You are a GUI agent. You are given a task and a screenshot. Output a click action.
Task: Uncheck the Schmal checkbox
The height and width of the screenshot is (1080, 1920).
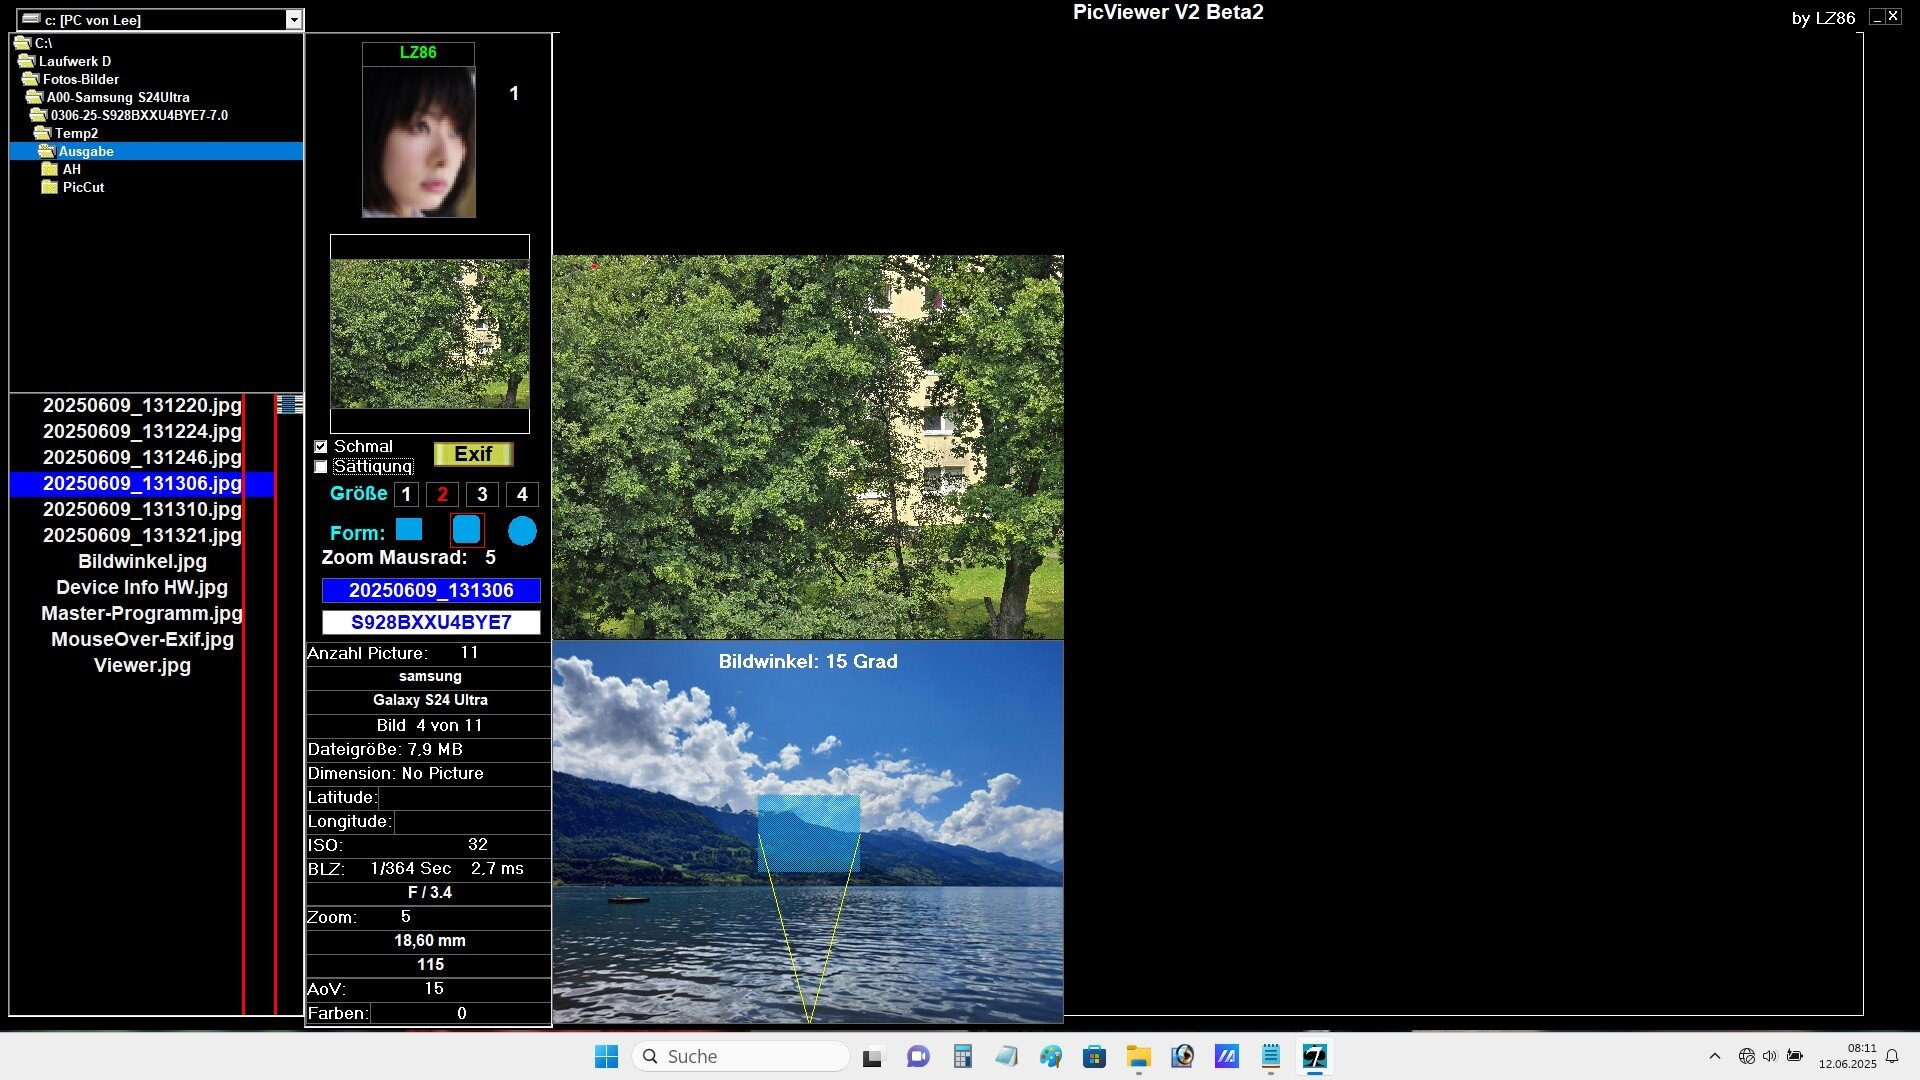click(x=321, y=447)
